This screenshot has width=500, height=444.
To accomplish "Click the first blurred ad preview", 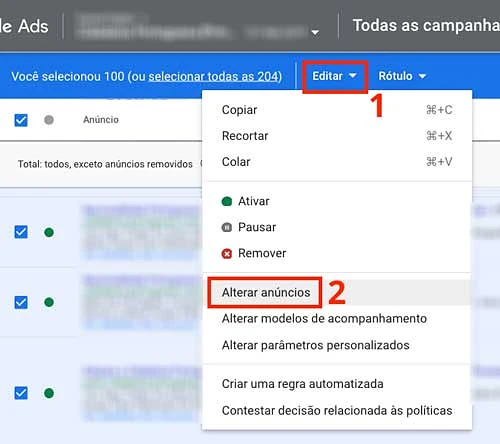I will 142,232.
